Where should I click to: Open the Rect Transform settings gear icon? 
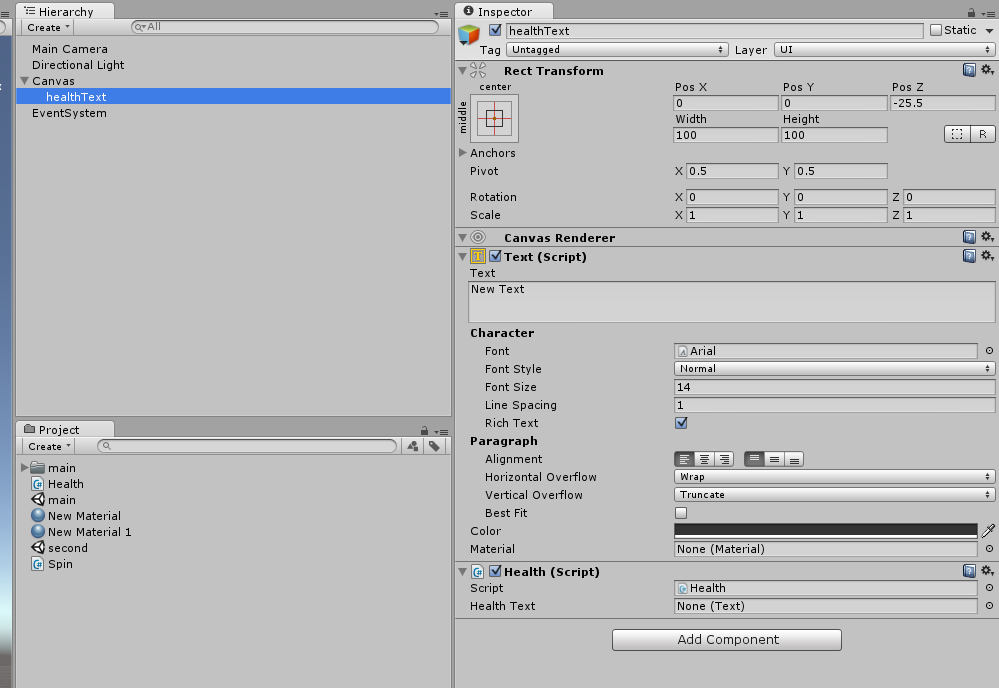(x=988, y=70)
